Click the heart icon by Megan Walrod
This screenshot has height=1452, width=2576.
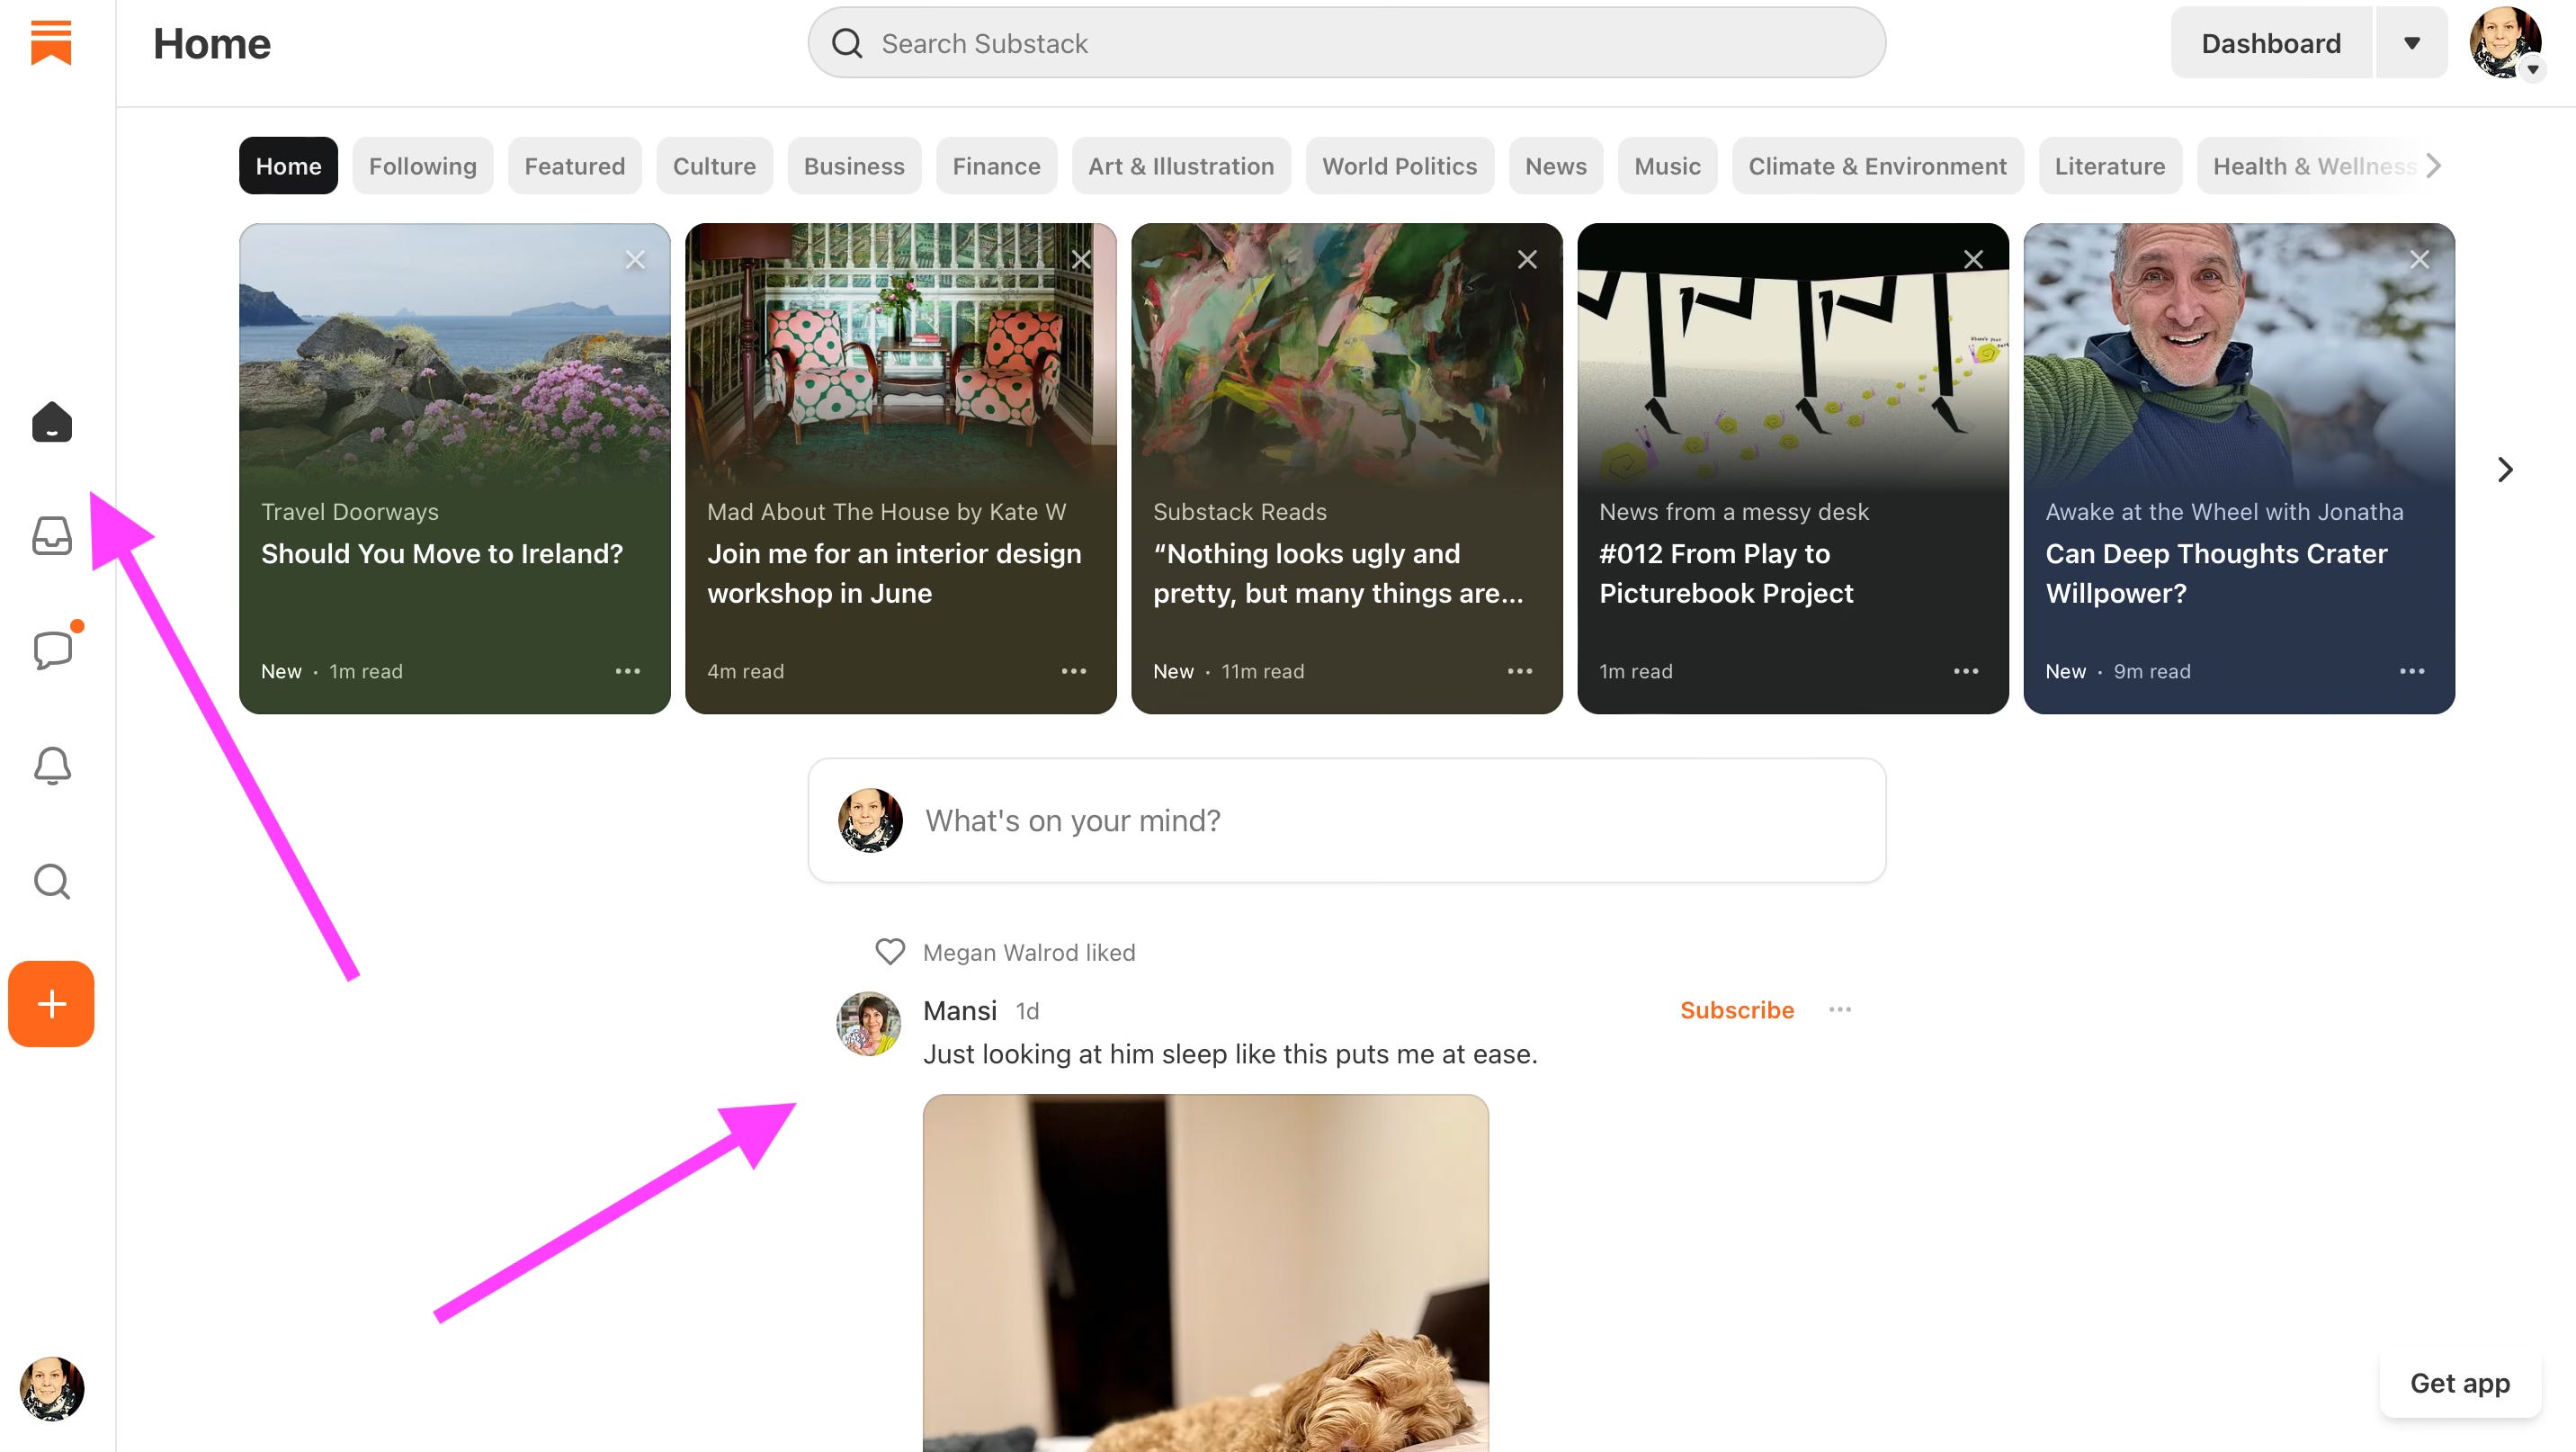coord(890,952)
